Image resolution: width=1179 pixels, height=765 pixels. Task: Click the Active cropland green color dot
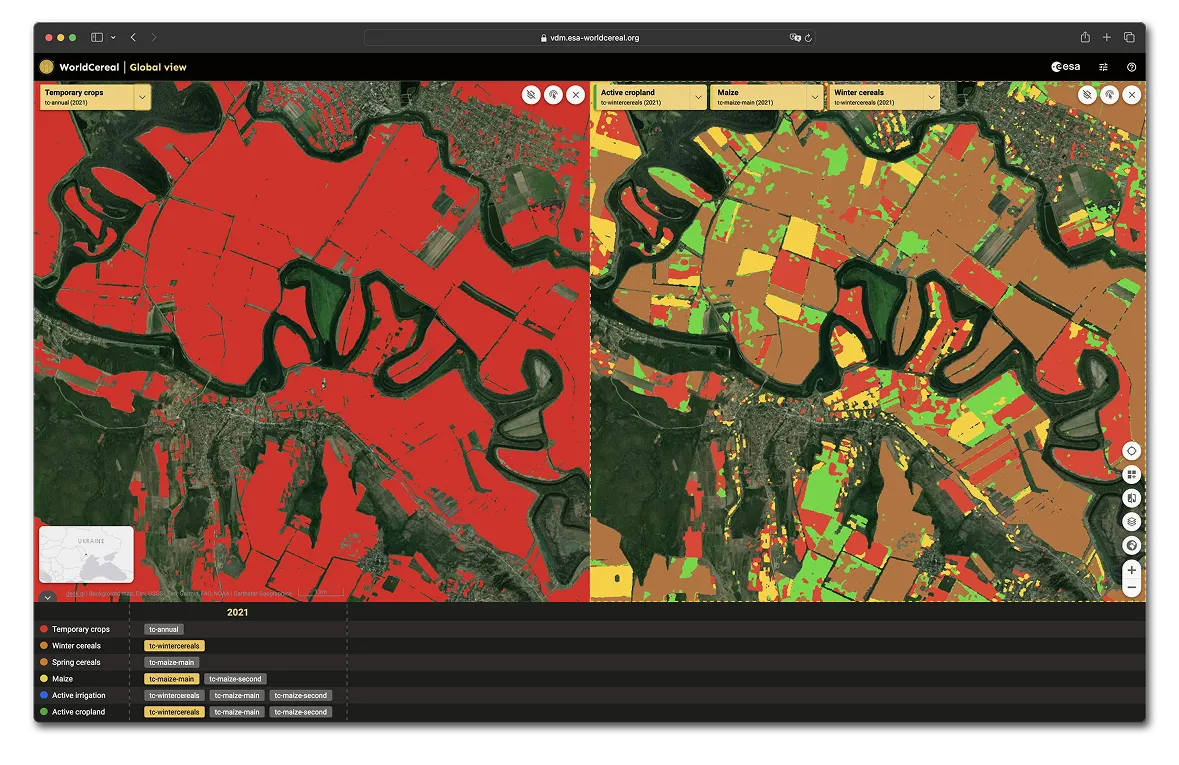point(44,712)
